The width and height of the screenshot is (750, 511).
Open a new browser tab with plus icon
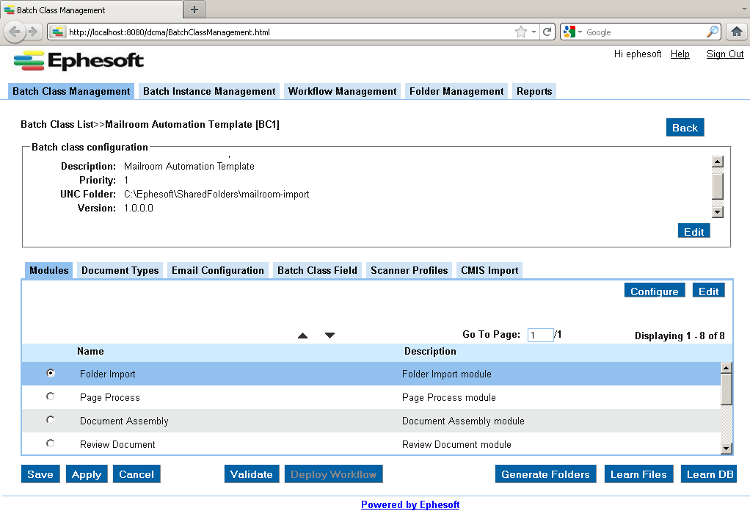click(195, 10)
